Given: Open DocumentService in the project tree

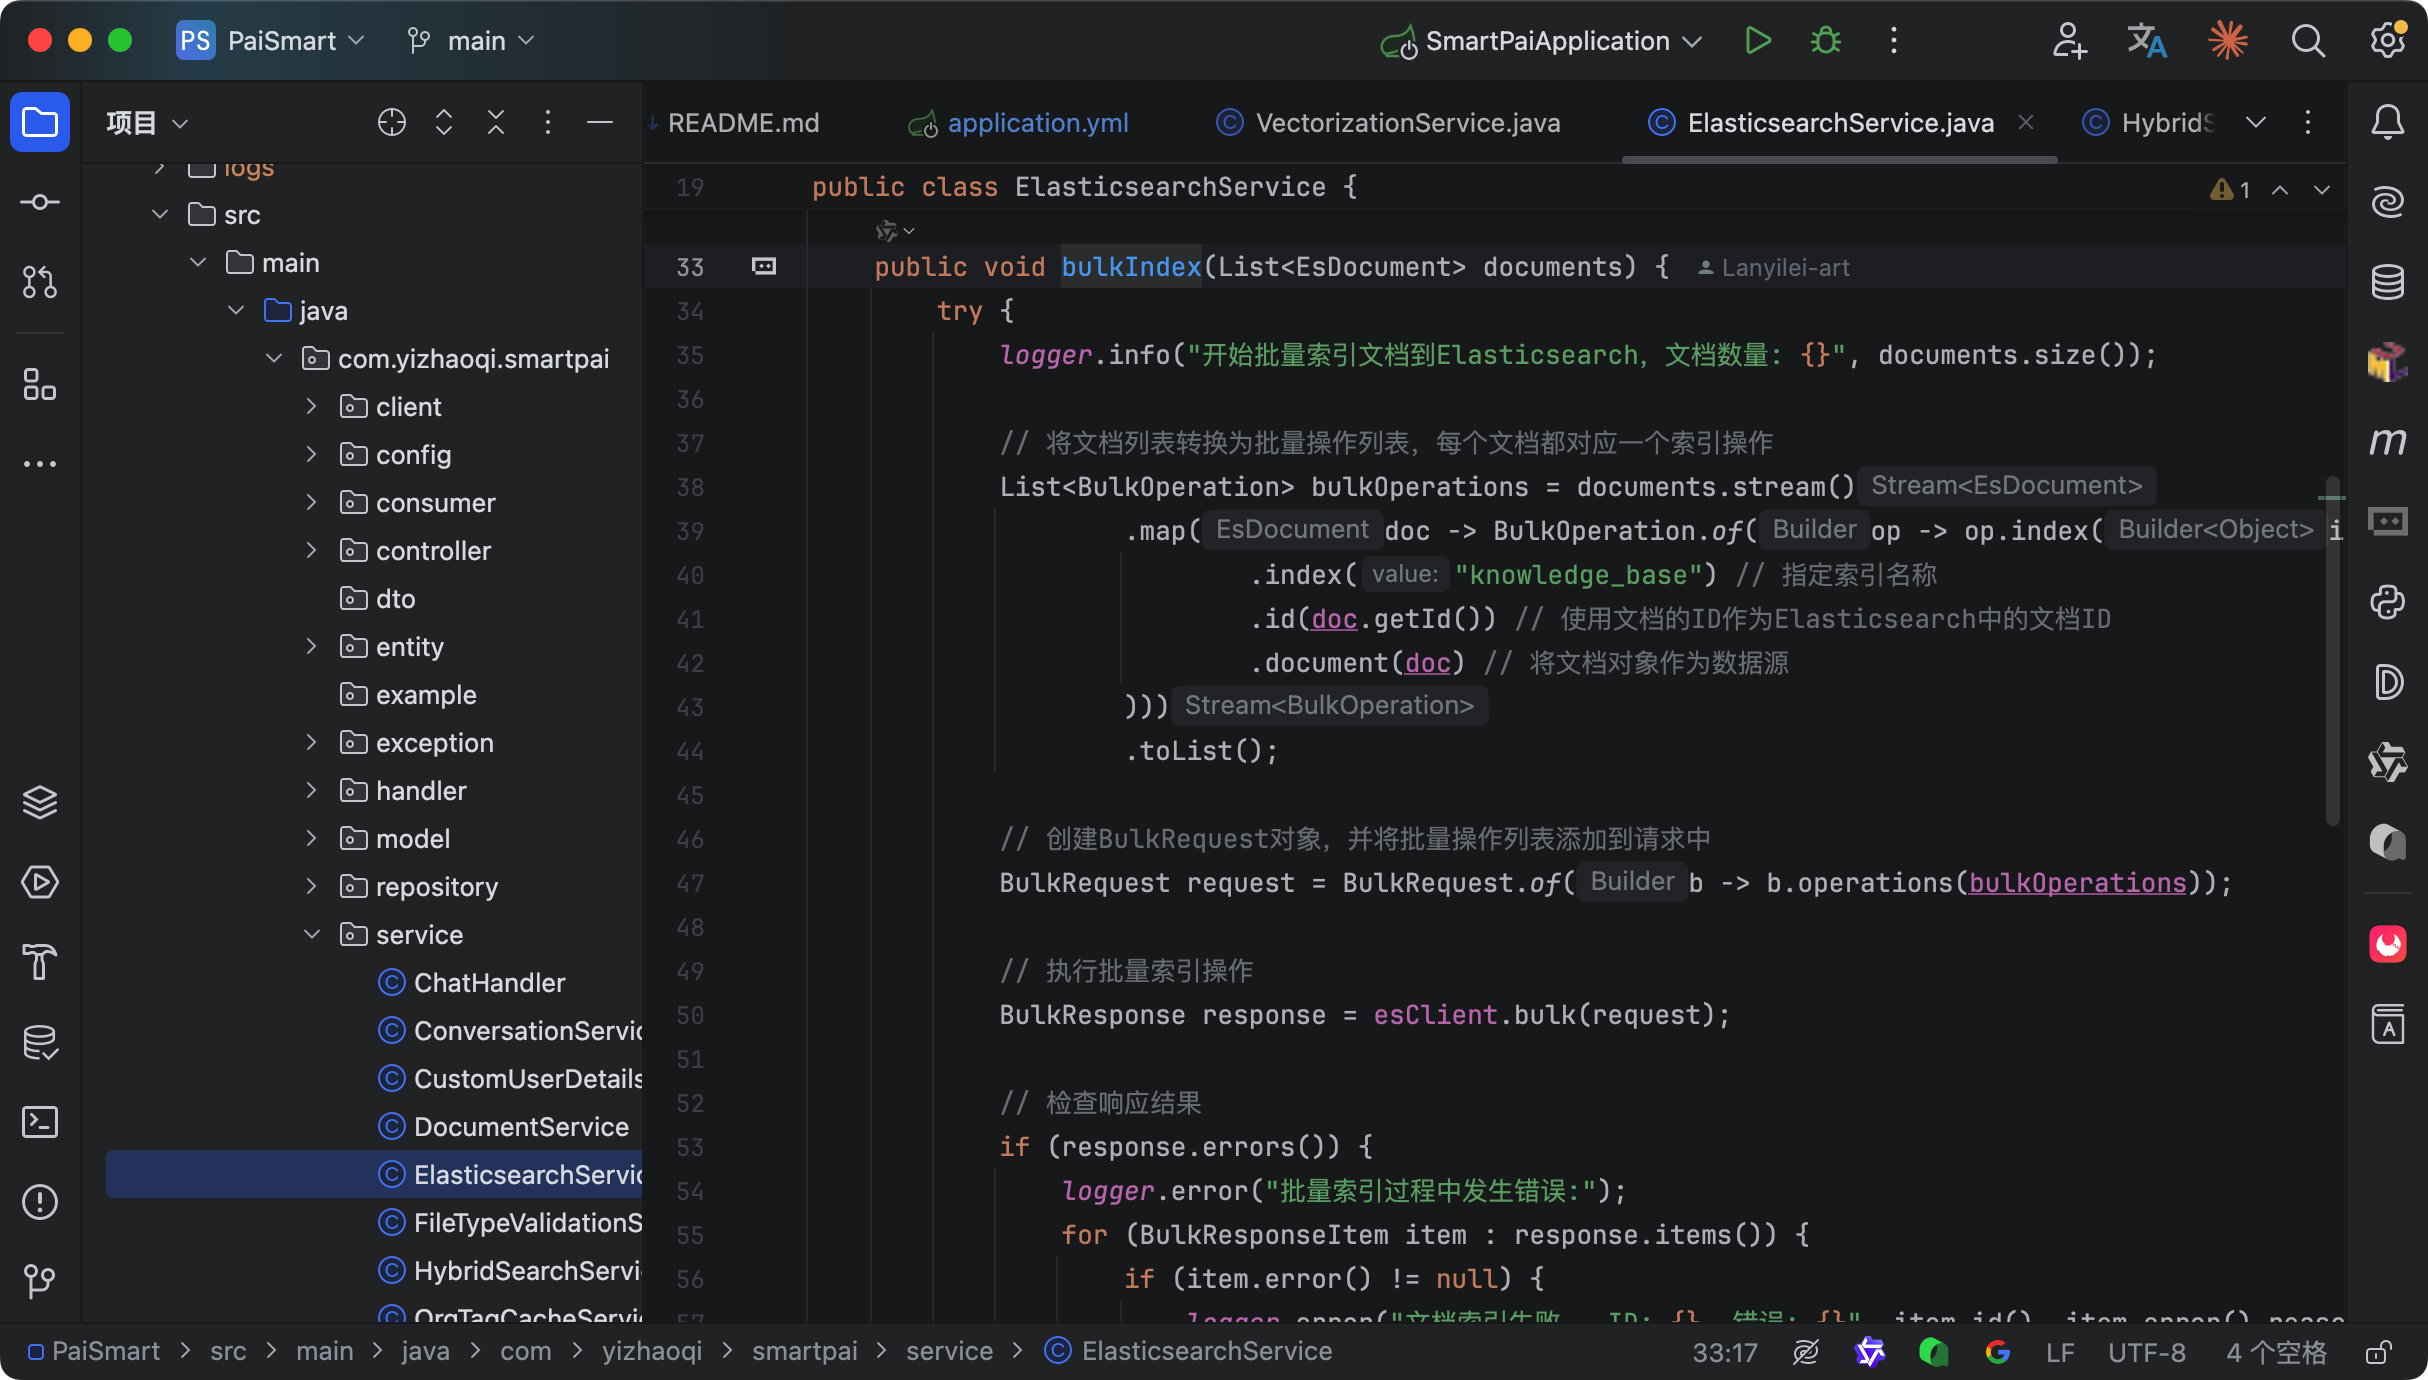Looking at the screenshot, I should [x=521, y=1126].
